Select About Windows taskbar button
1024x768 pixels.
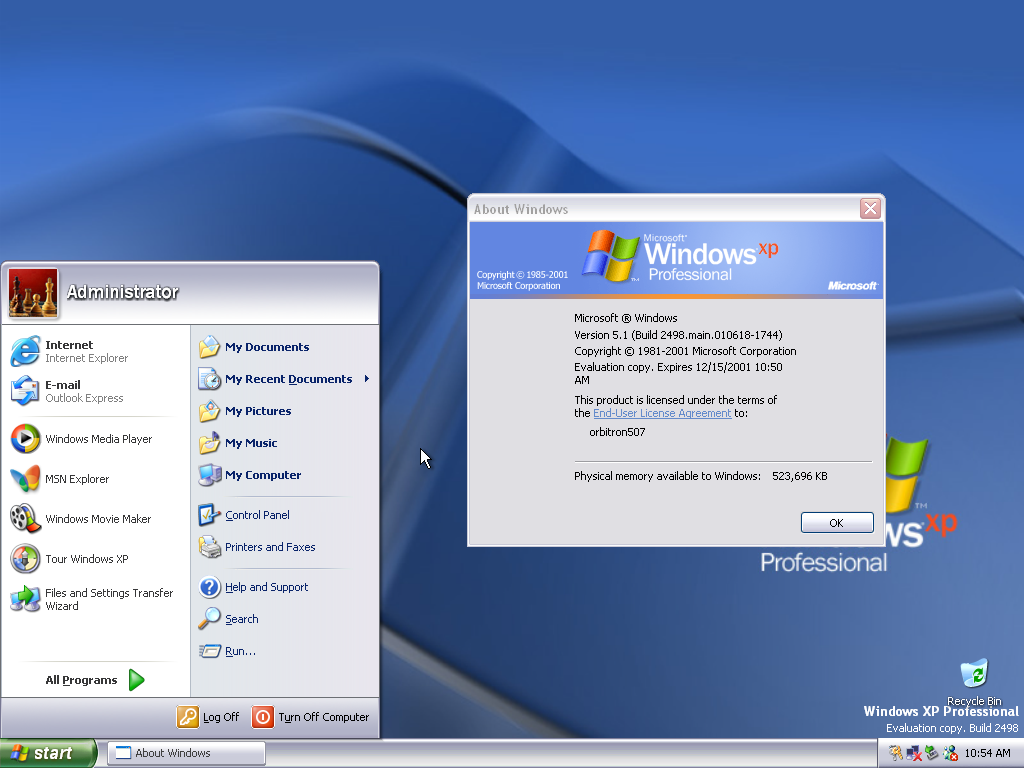click(x=186, y=753)
